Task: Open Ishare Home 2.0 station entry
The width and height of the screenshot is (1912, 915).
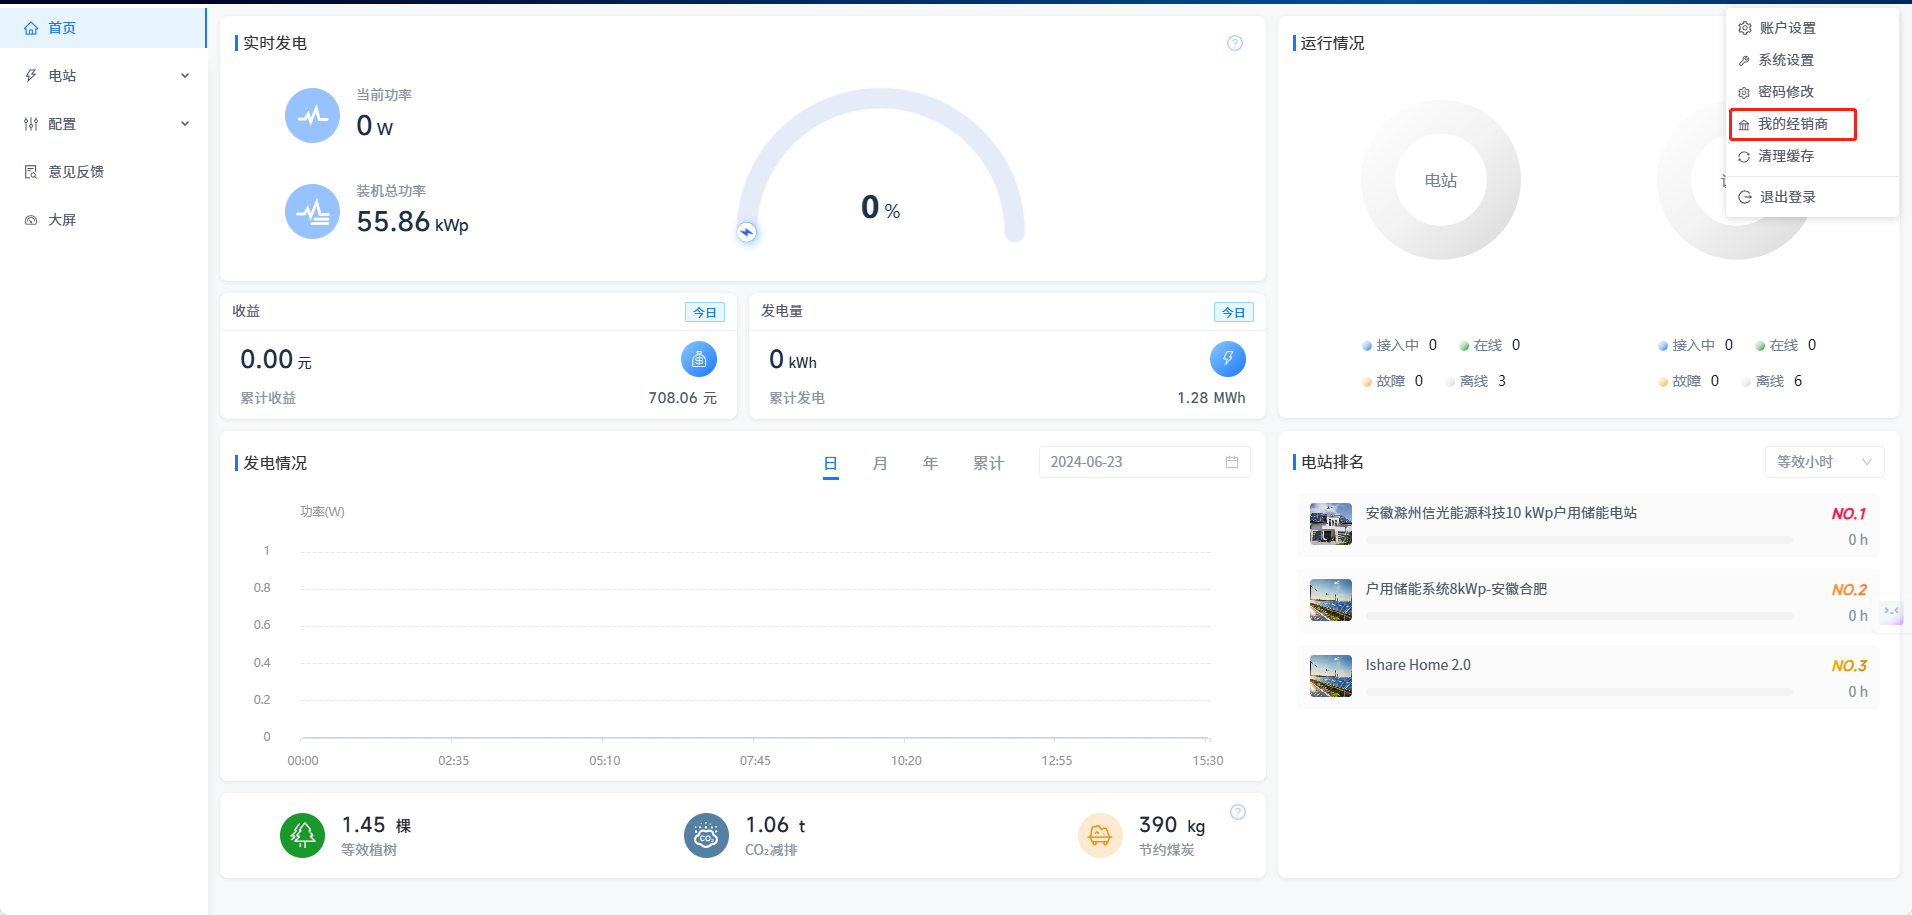Action: [x=1418, y=665]
